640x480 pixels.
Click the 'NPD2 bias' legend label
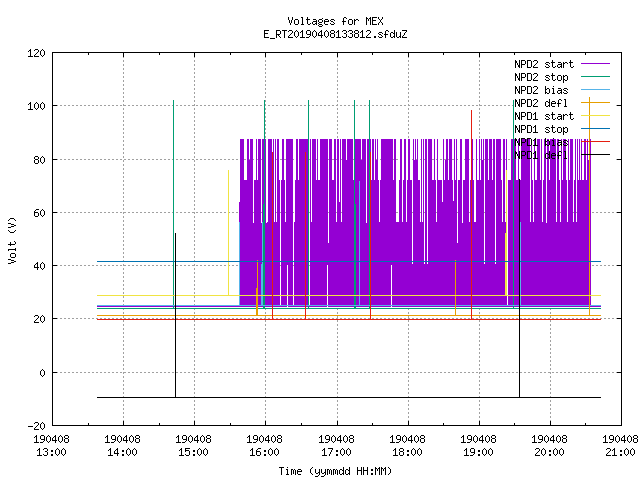pos(541,90)
